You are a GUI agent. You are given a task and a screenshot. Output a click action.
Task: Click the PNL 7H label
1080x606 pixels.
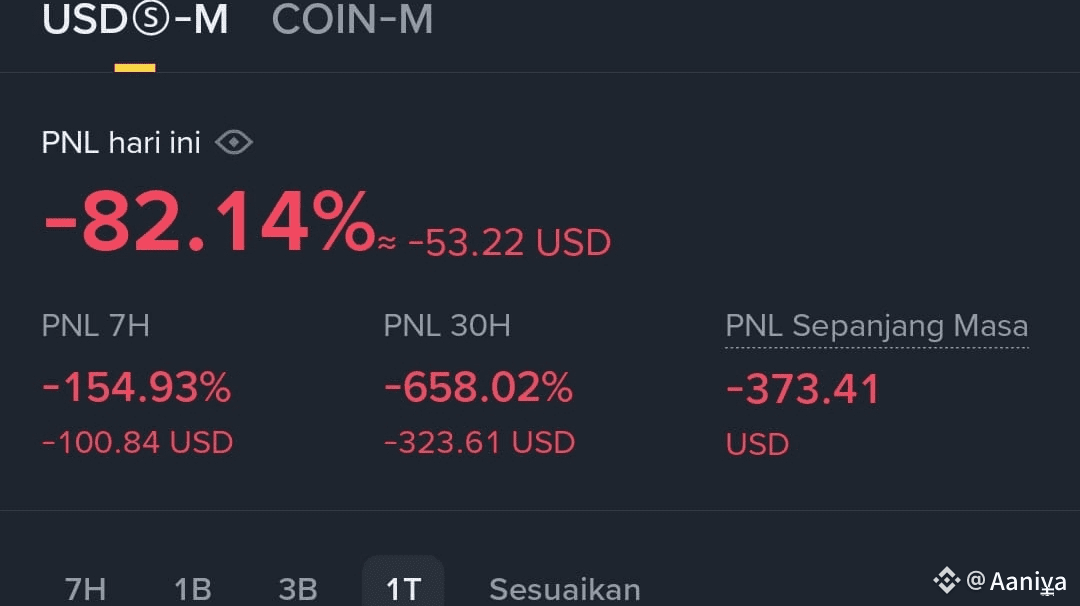click(x=96, y=326)
